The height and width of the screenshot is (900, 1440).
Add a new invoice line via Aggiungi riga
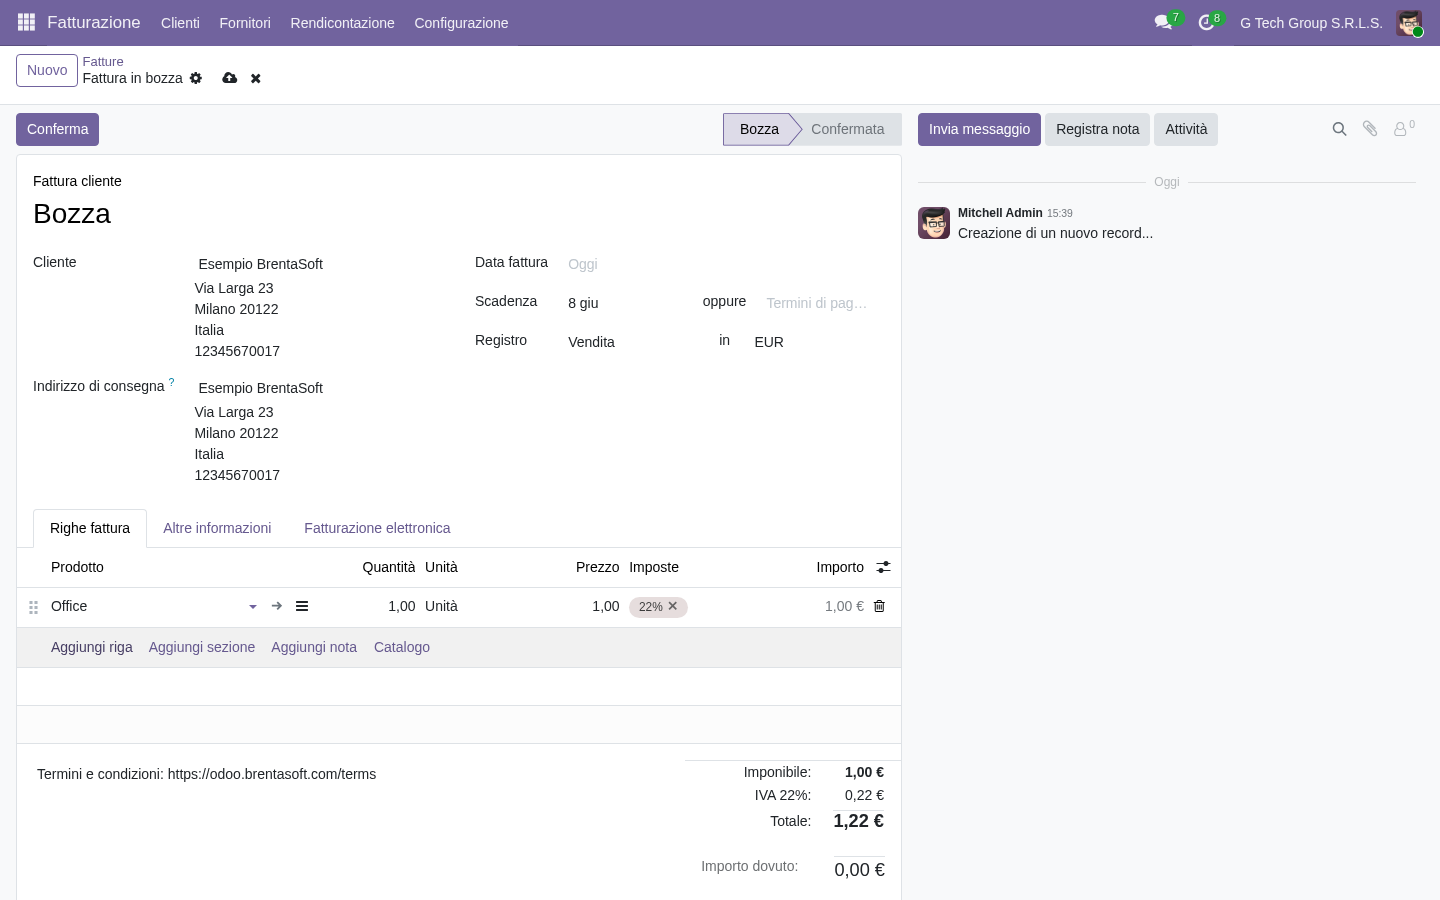tap(92, 647)
